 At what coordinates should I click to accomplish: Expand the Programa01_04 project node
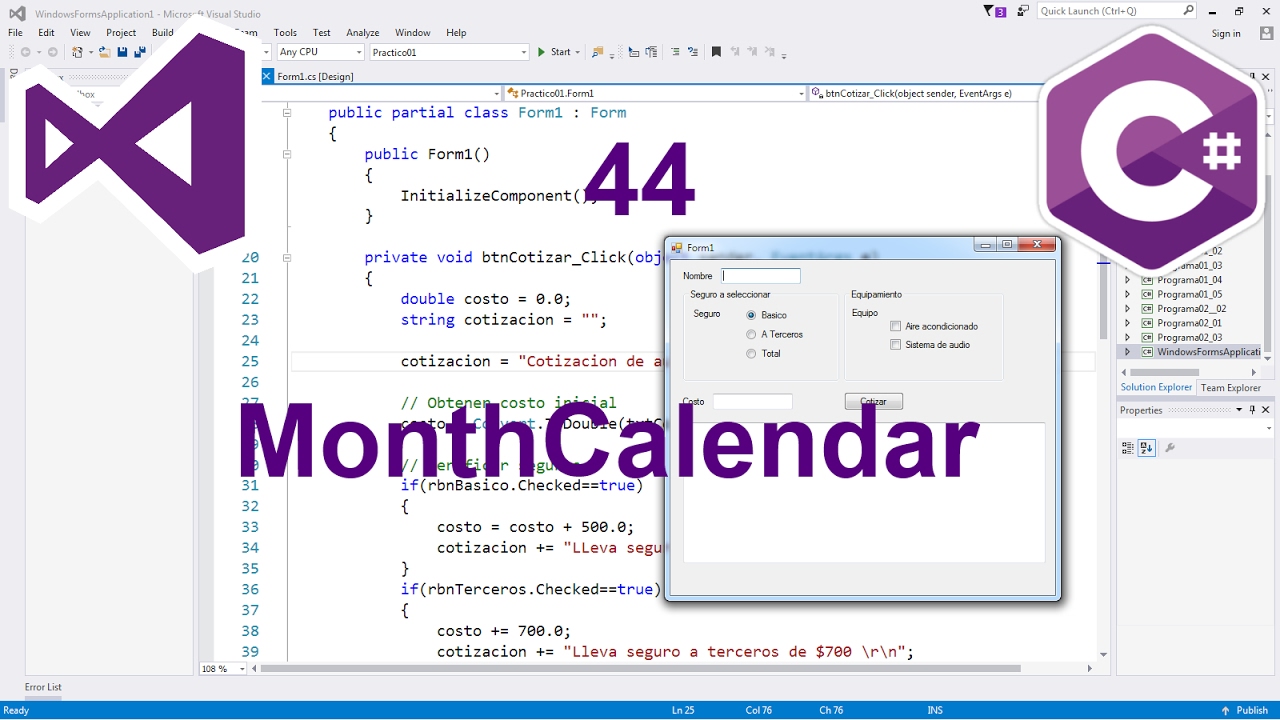pyautogui.click(x=1128, y=280)
